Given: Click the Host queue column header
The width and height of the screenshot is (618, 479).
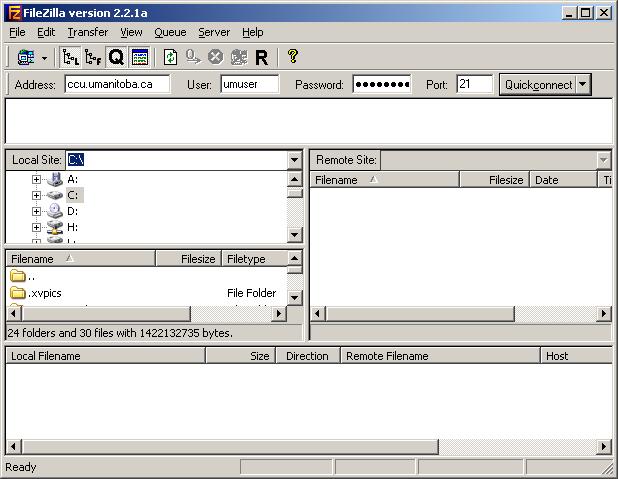Looking at the screenshot, I should click(x=576, y=356).
